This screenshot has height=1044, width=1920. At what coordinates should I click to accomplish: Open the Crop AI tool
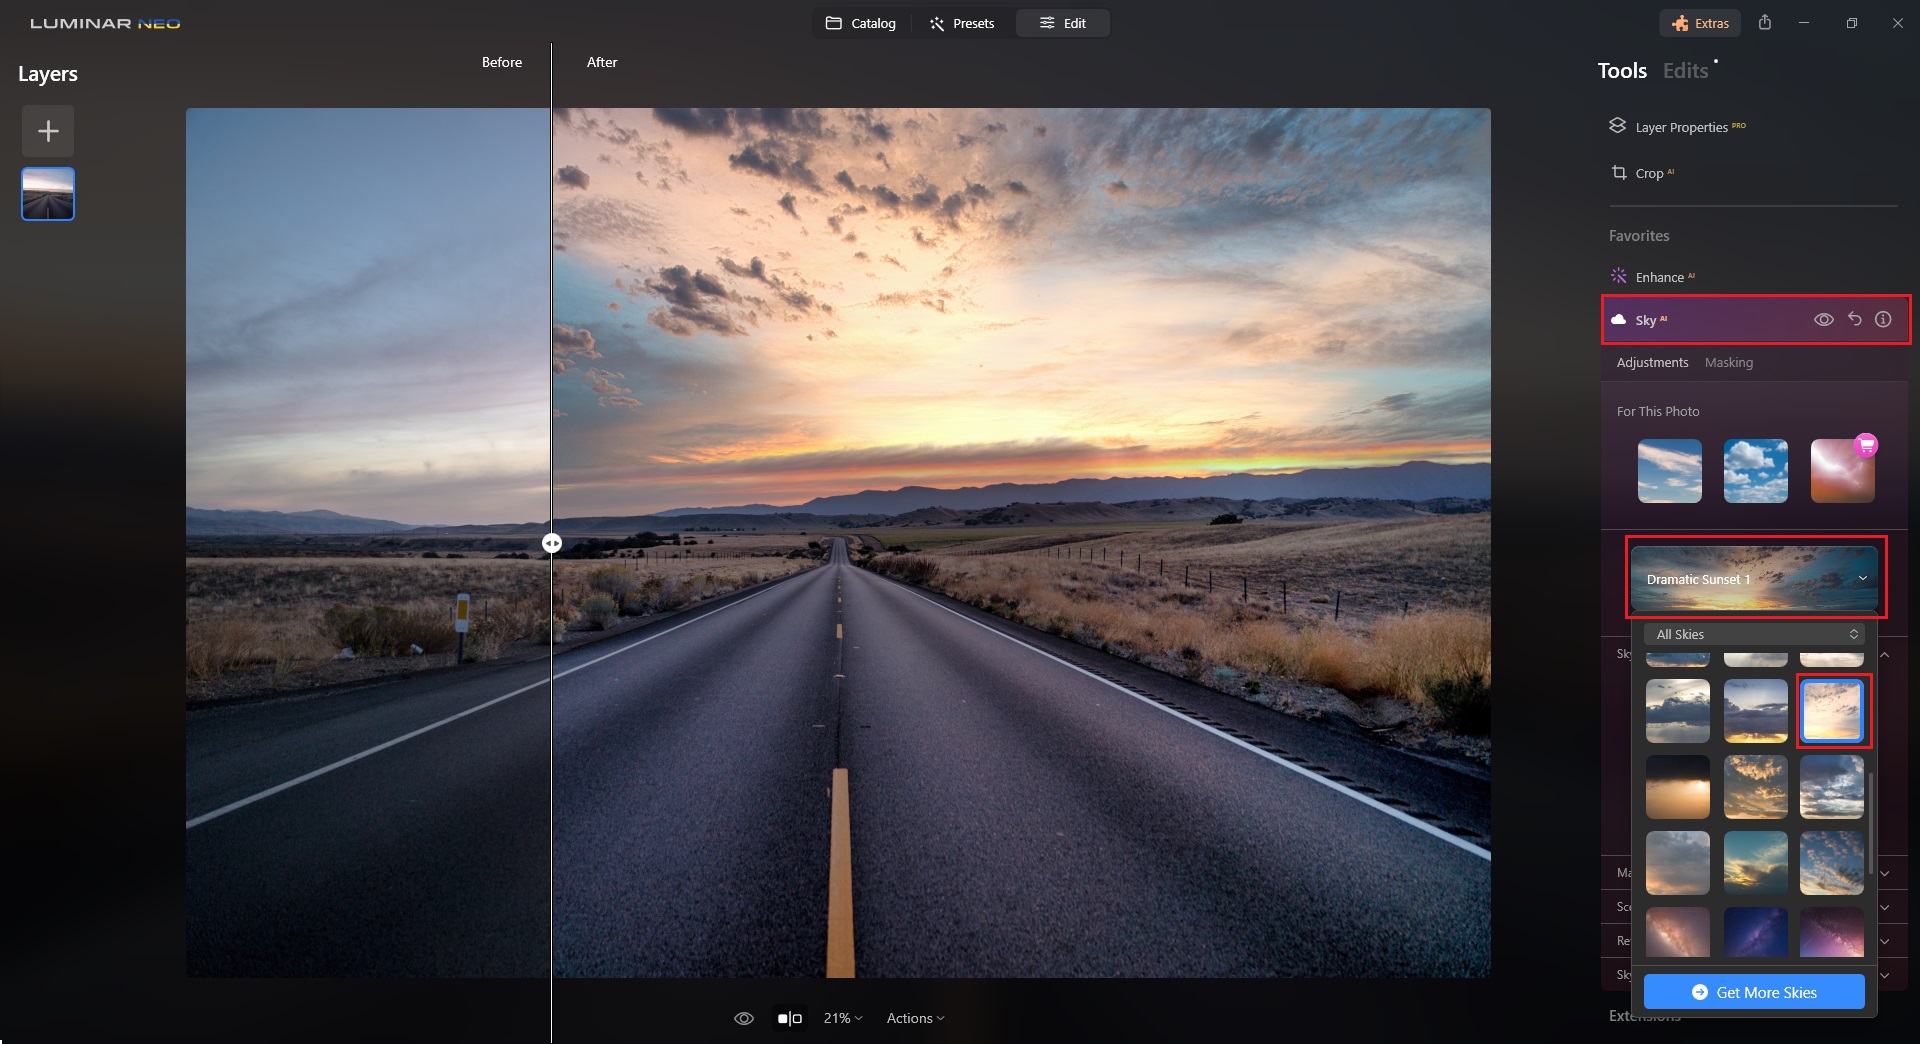click(x=1642, y=173)
